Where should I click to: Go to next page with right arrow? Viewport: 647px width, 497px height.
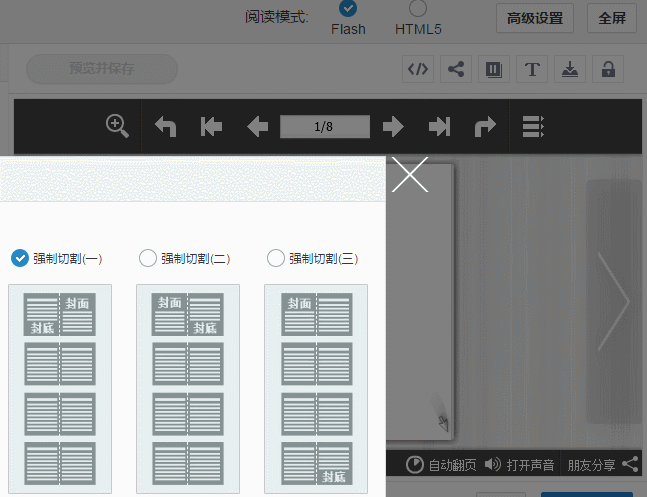[393, 127]
